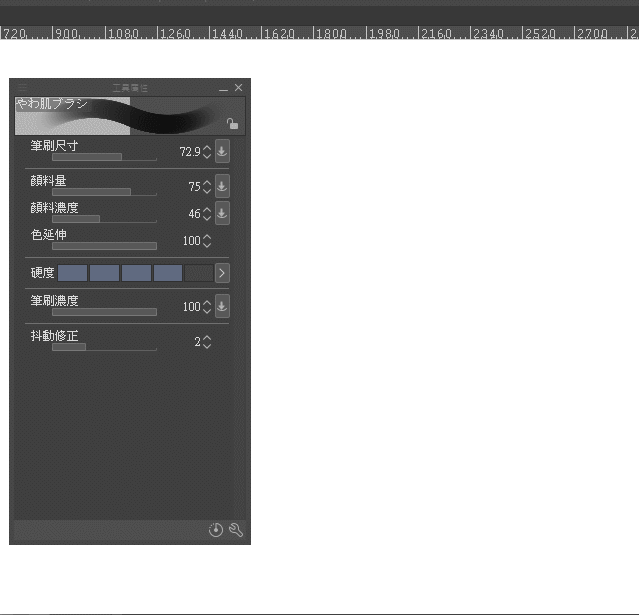Image resolution: width=639 pixels, height=615 pixels.
Task: Click the 顏料濃度 stepper arrows
Action: (207, 214)
